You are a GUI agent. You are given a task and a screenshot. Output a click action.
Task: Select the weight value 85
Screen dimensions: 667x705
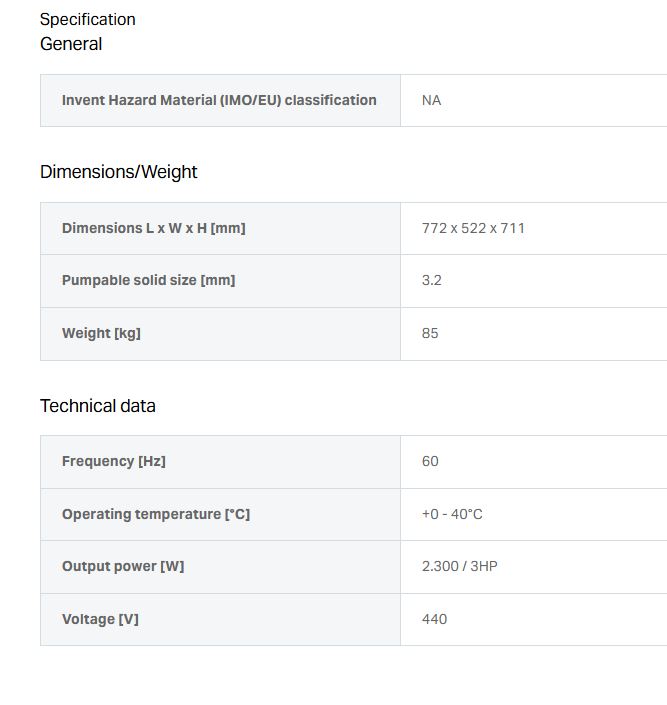pos(430,333)
